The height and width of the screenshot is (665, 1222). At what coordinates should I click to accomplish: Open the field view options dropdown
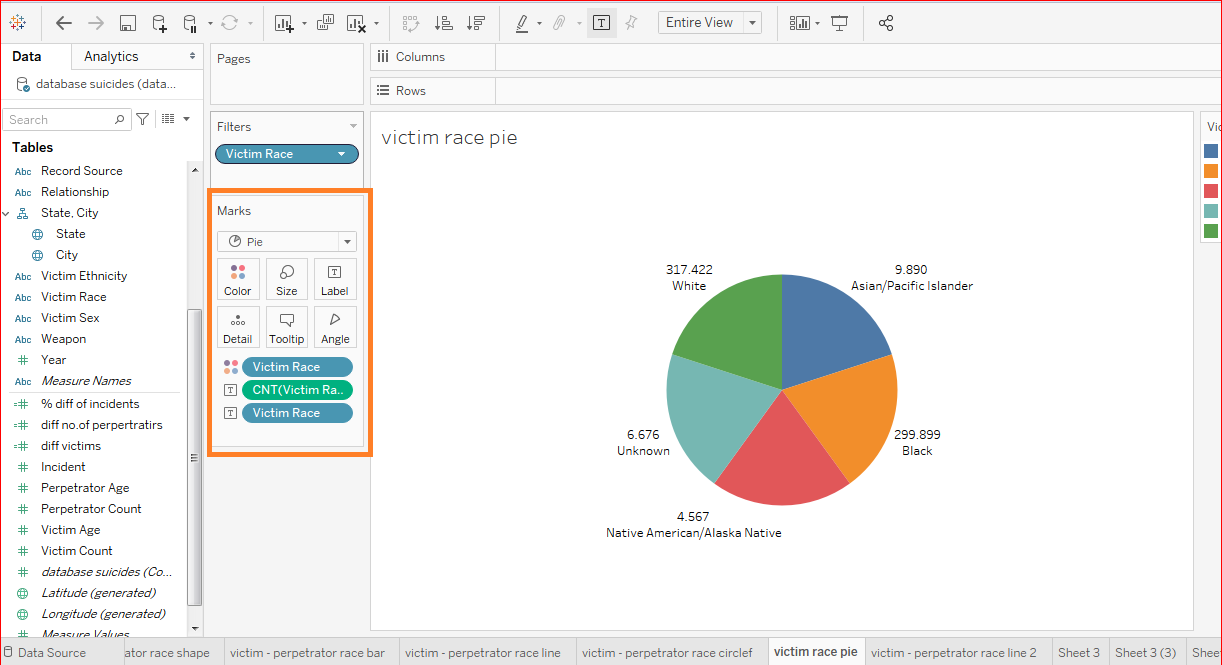175,119
